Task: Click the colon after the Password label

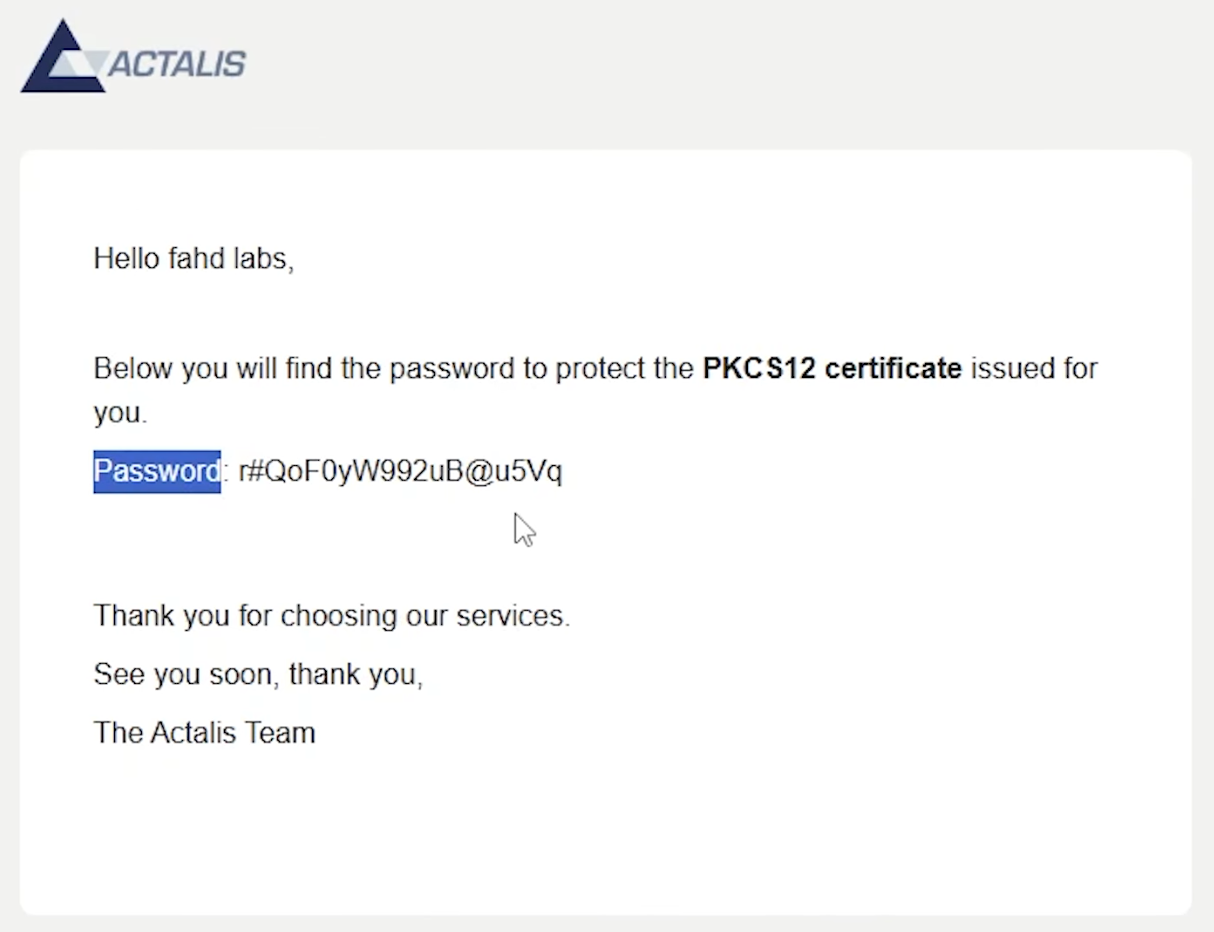Action: [226, 472]
